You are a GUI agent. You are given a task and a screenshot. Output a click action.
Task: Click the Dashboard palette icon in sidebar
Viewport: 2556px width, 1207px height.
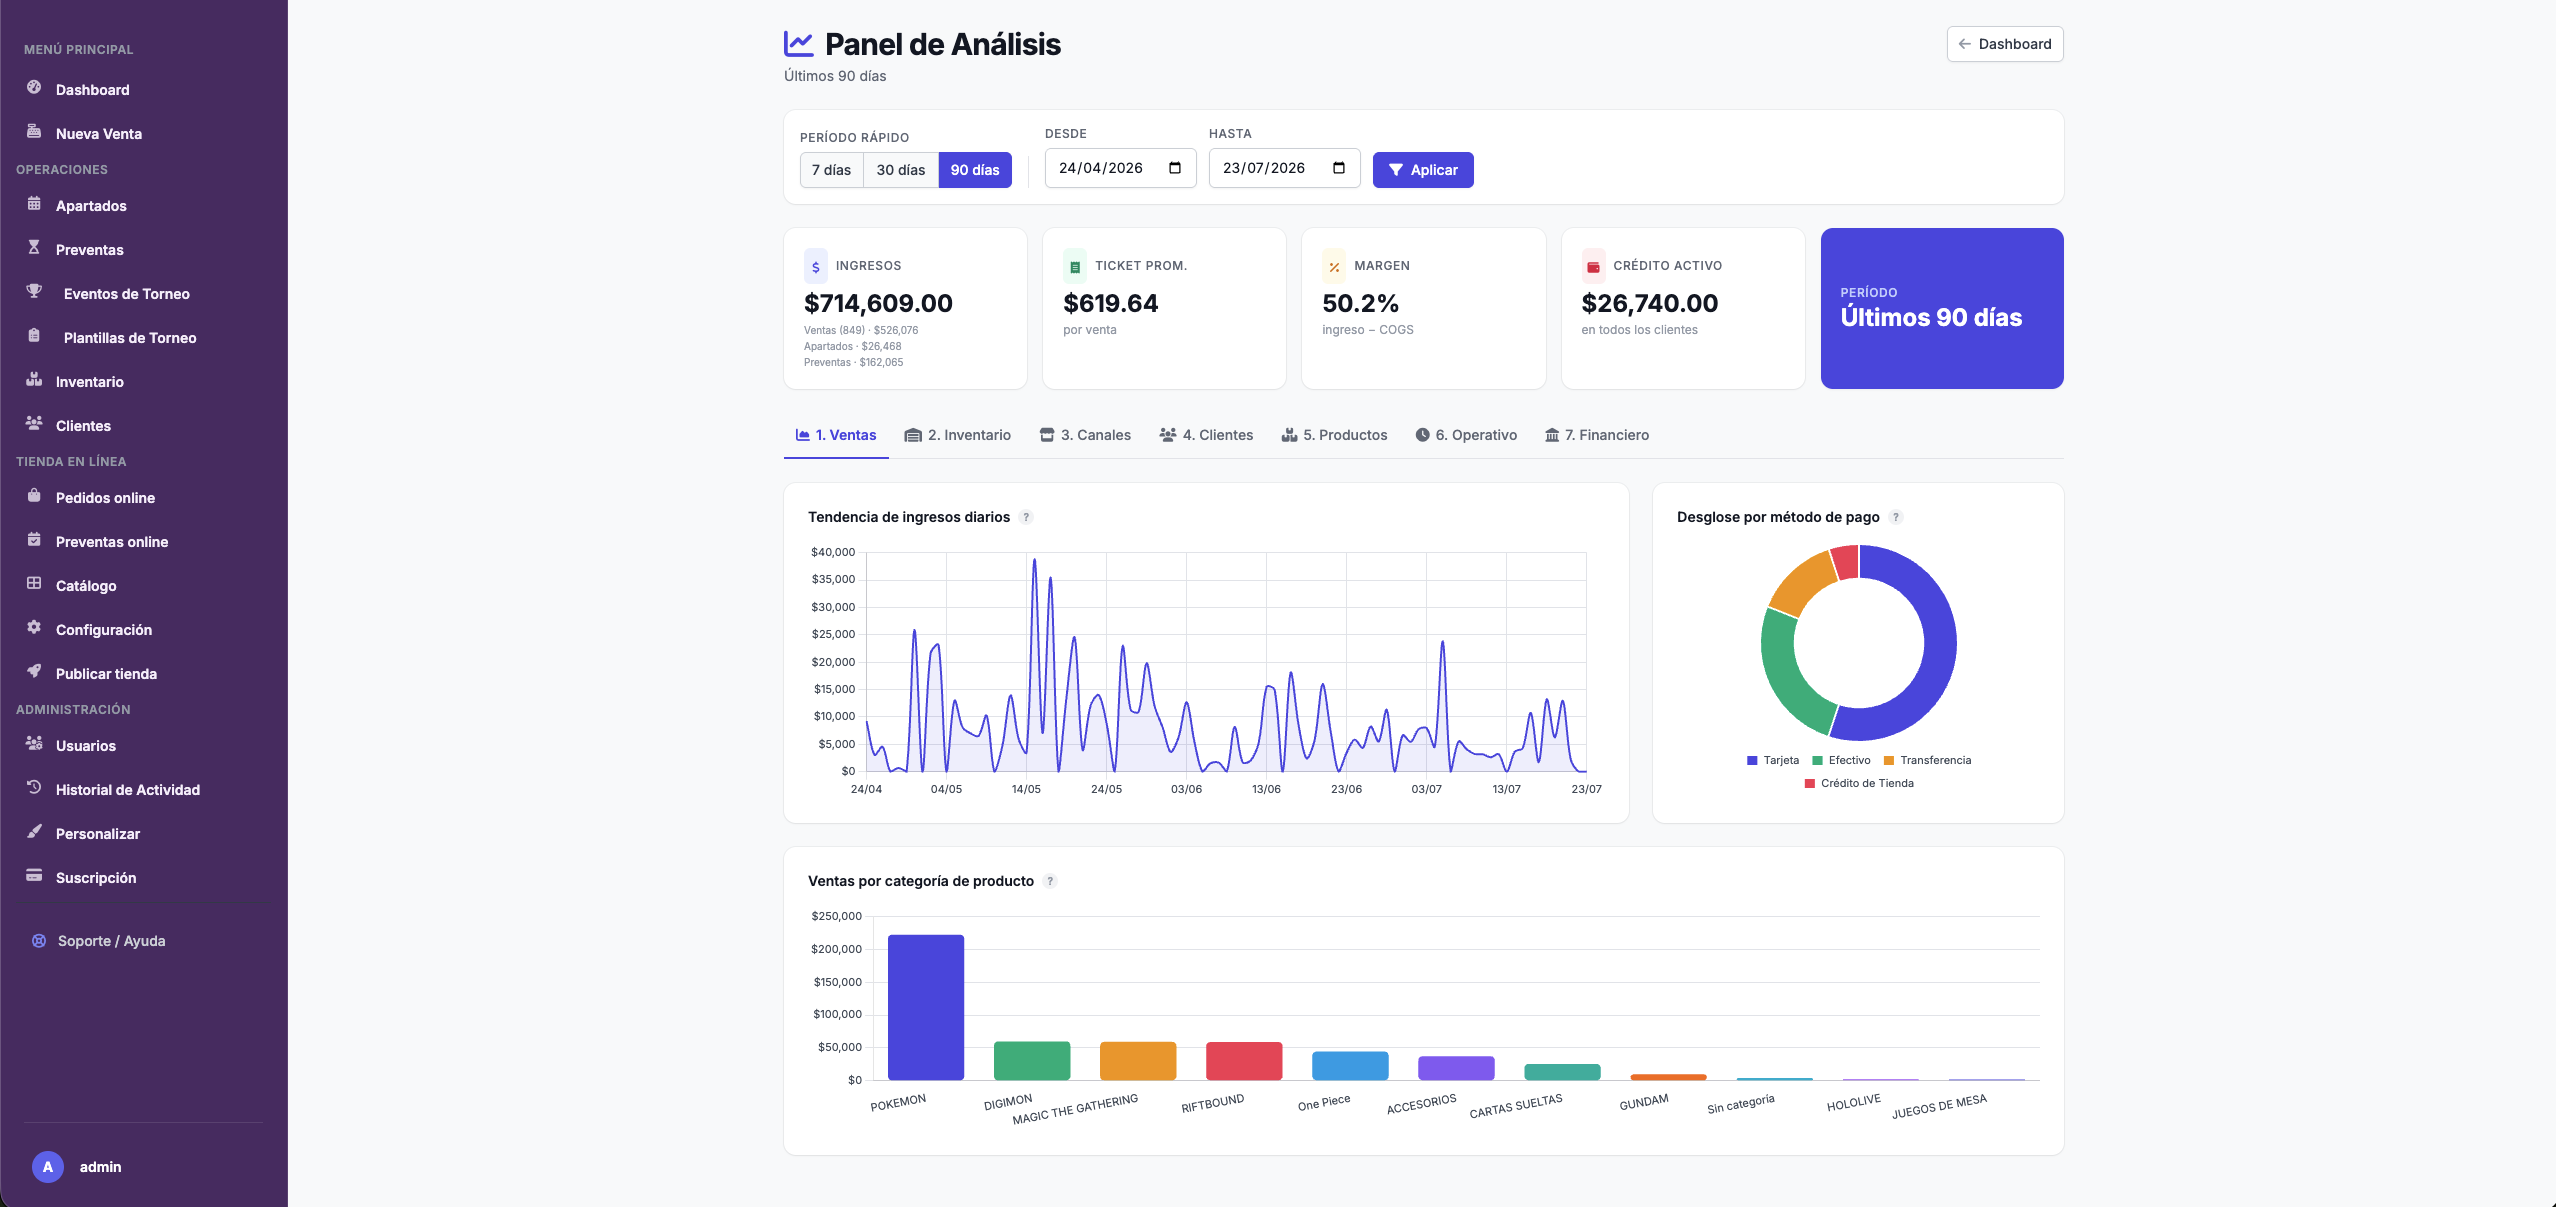(x=34, y=88)
